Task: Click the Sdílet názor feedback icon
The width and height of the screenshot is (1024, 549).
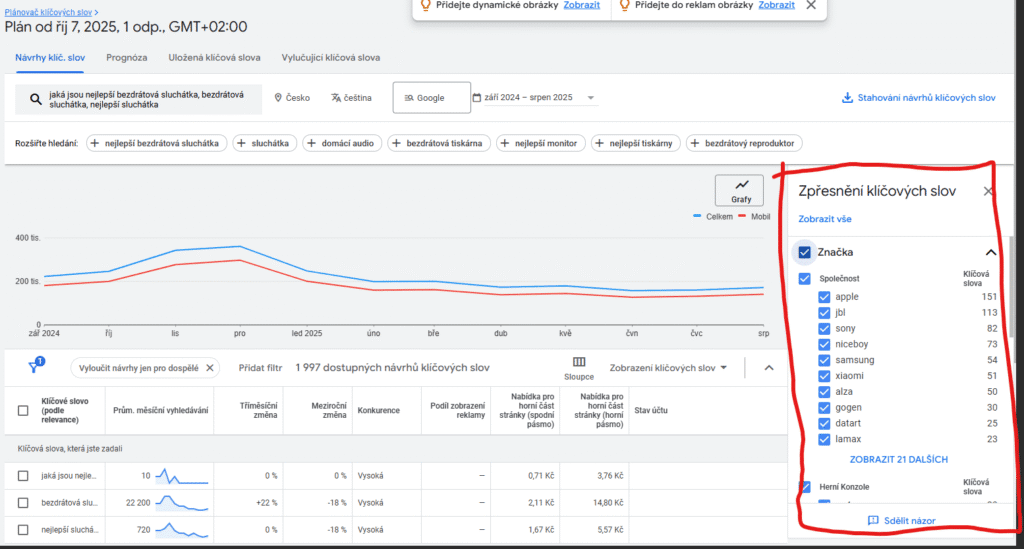Action: (x=873, y=521)
